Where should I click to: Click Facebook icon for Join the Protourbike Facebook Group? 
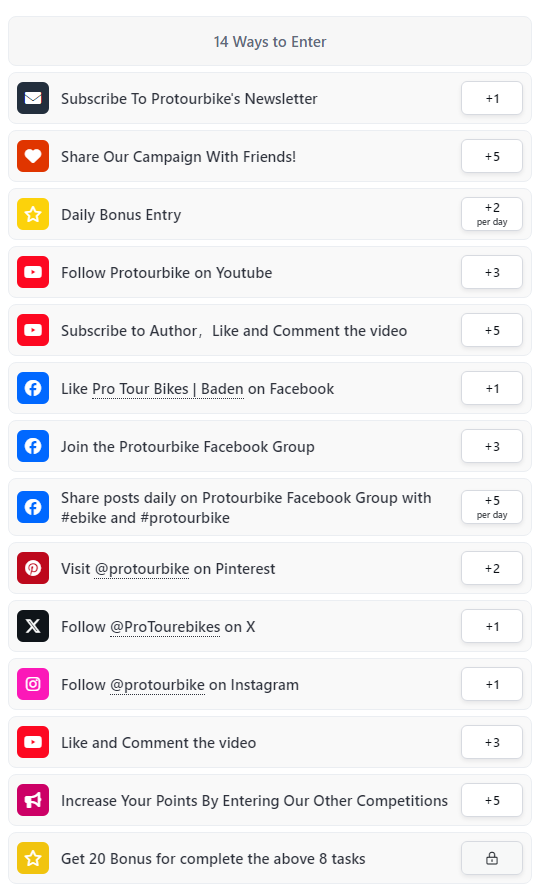(x=33, y=446)
